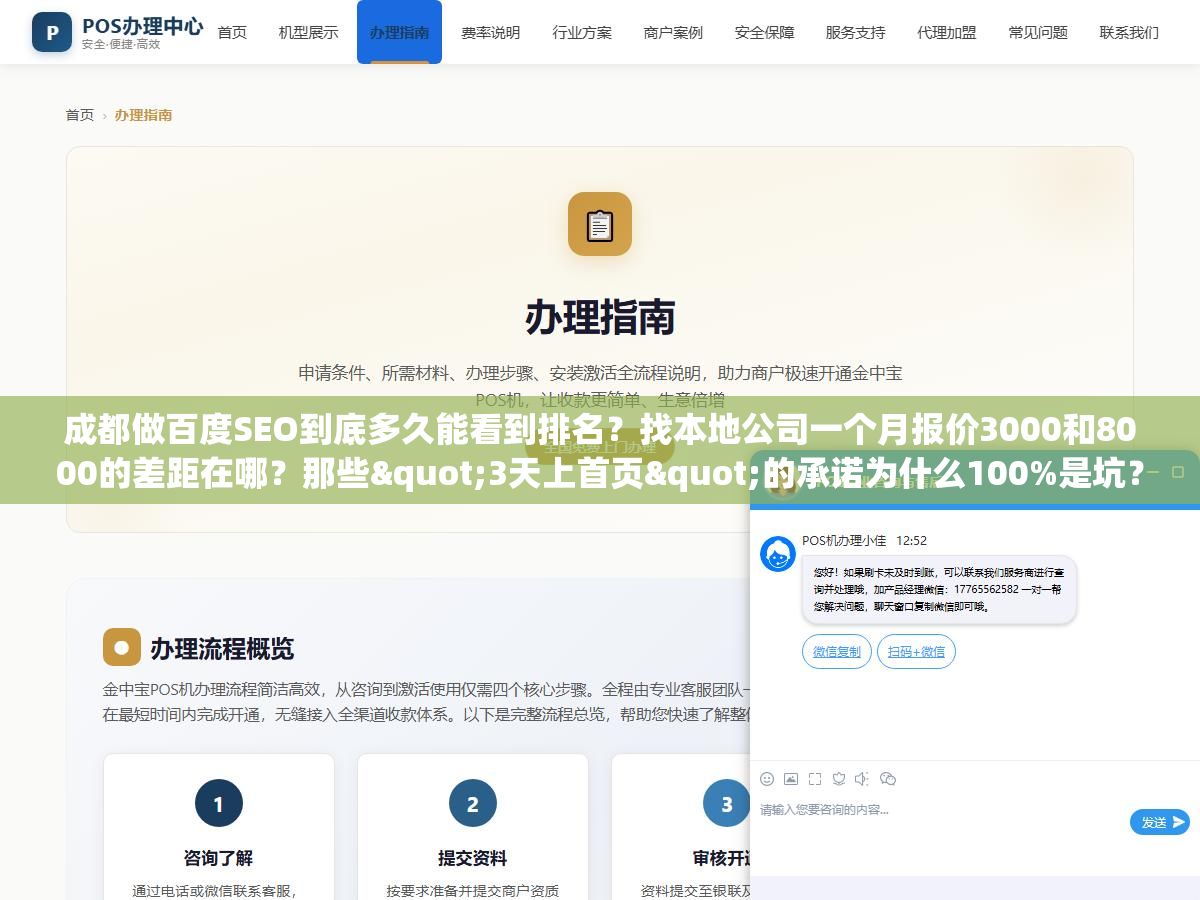Open the 行业方案 navigation item
This screenshot has height=900, width=1200.
(582, 32)
